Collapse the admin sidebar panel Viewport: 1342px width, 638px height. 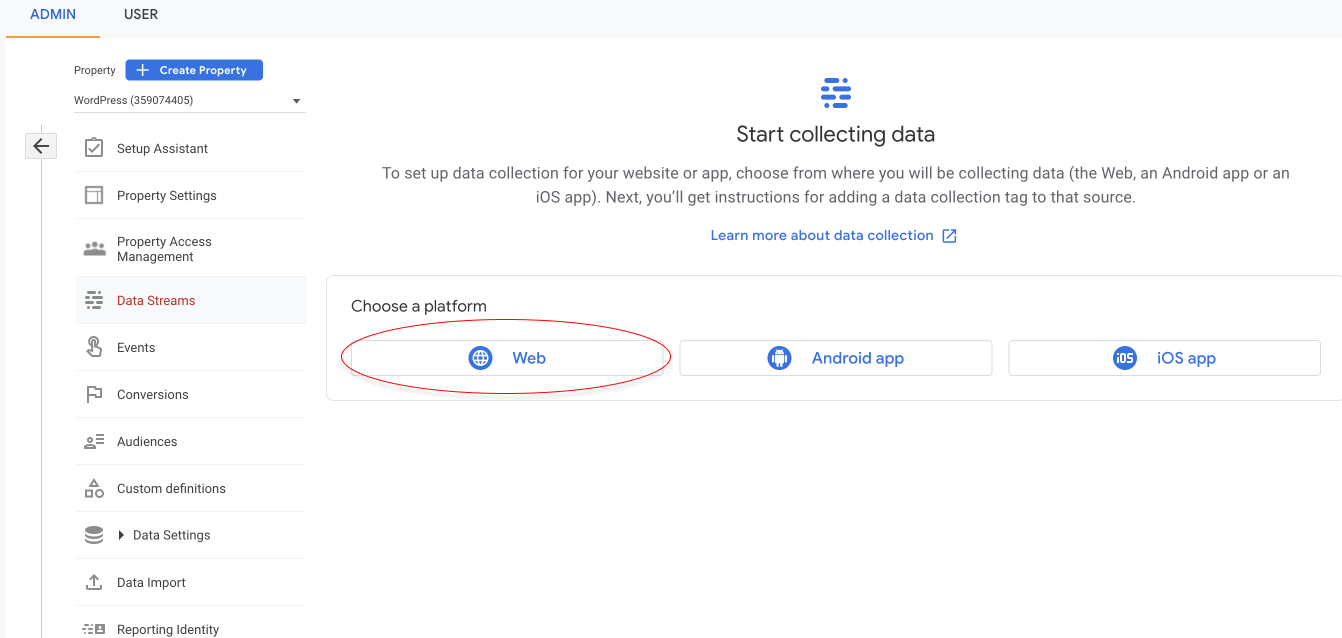(41, 145)
